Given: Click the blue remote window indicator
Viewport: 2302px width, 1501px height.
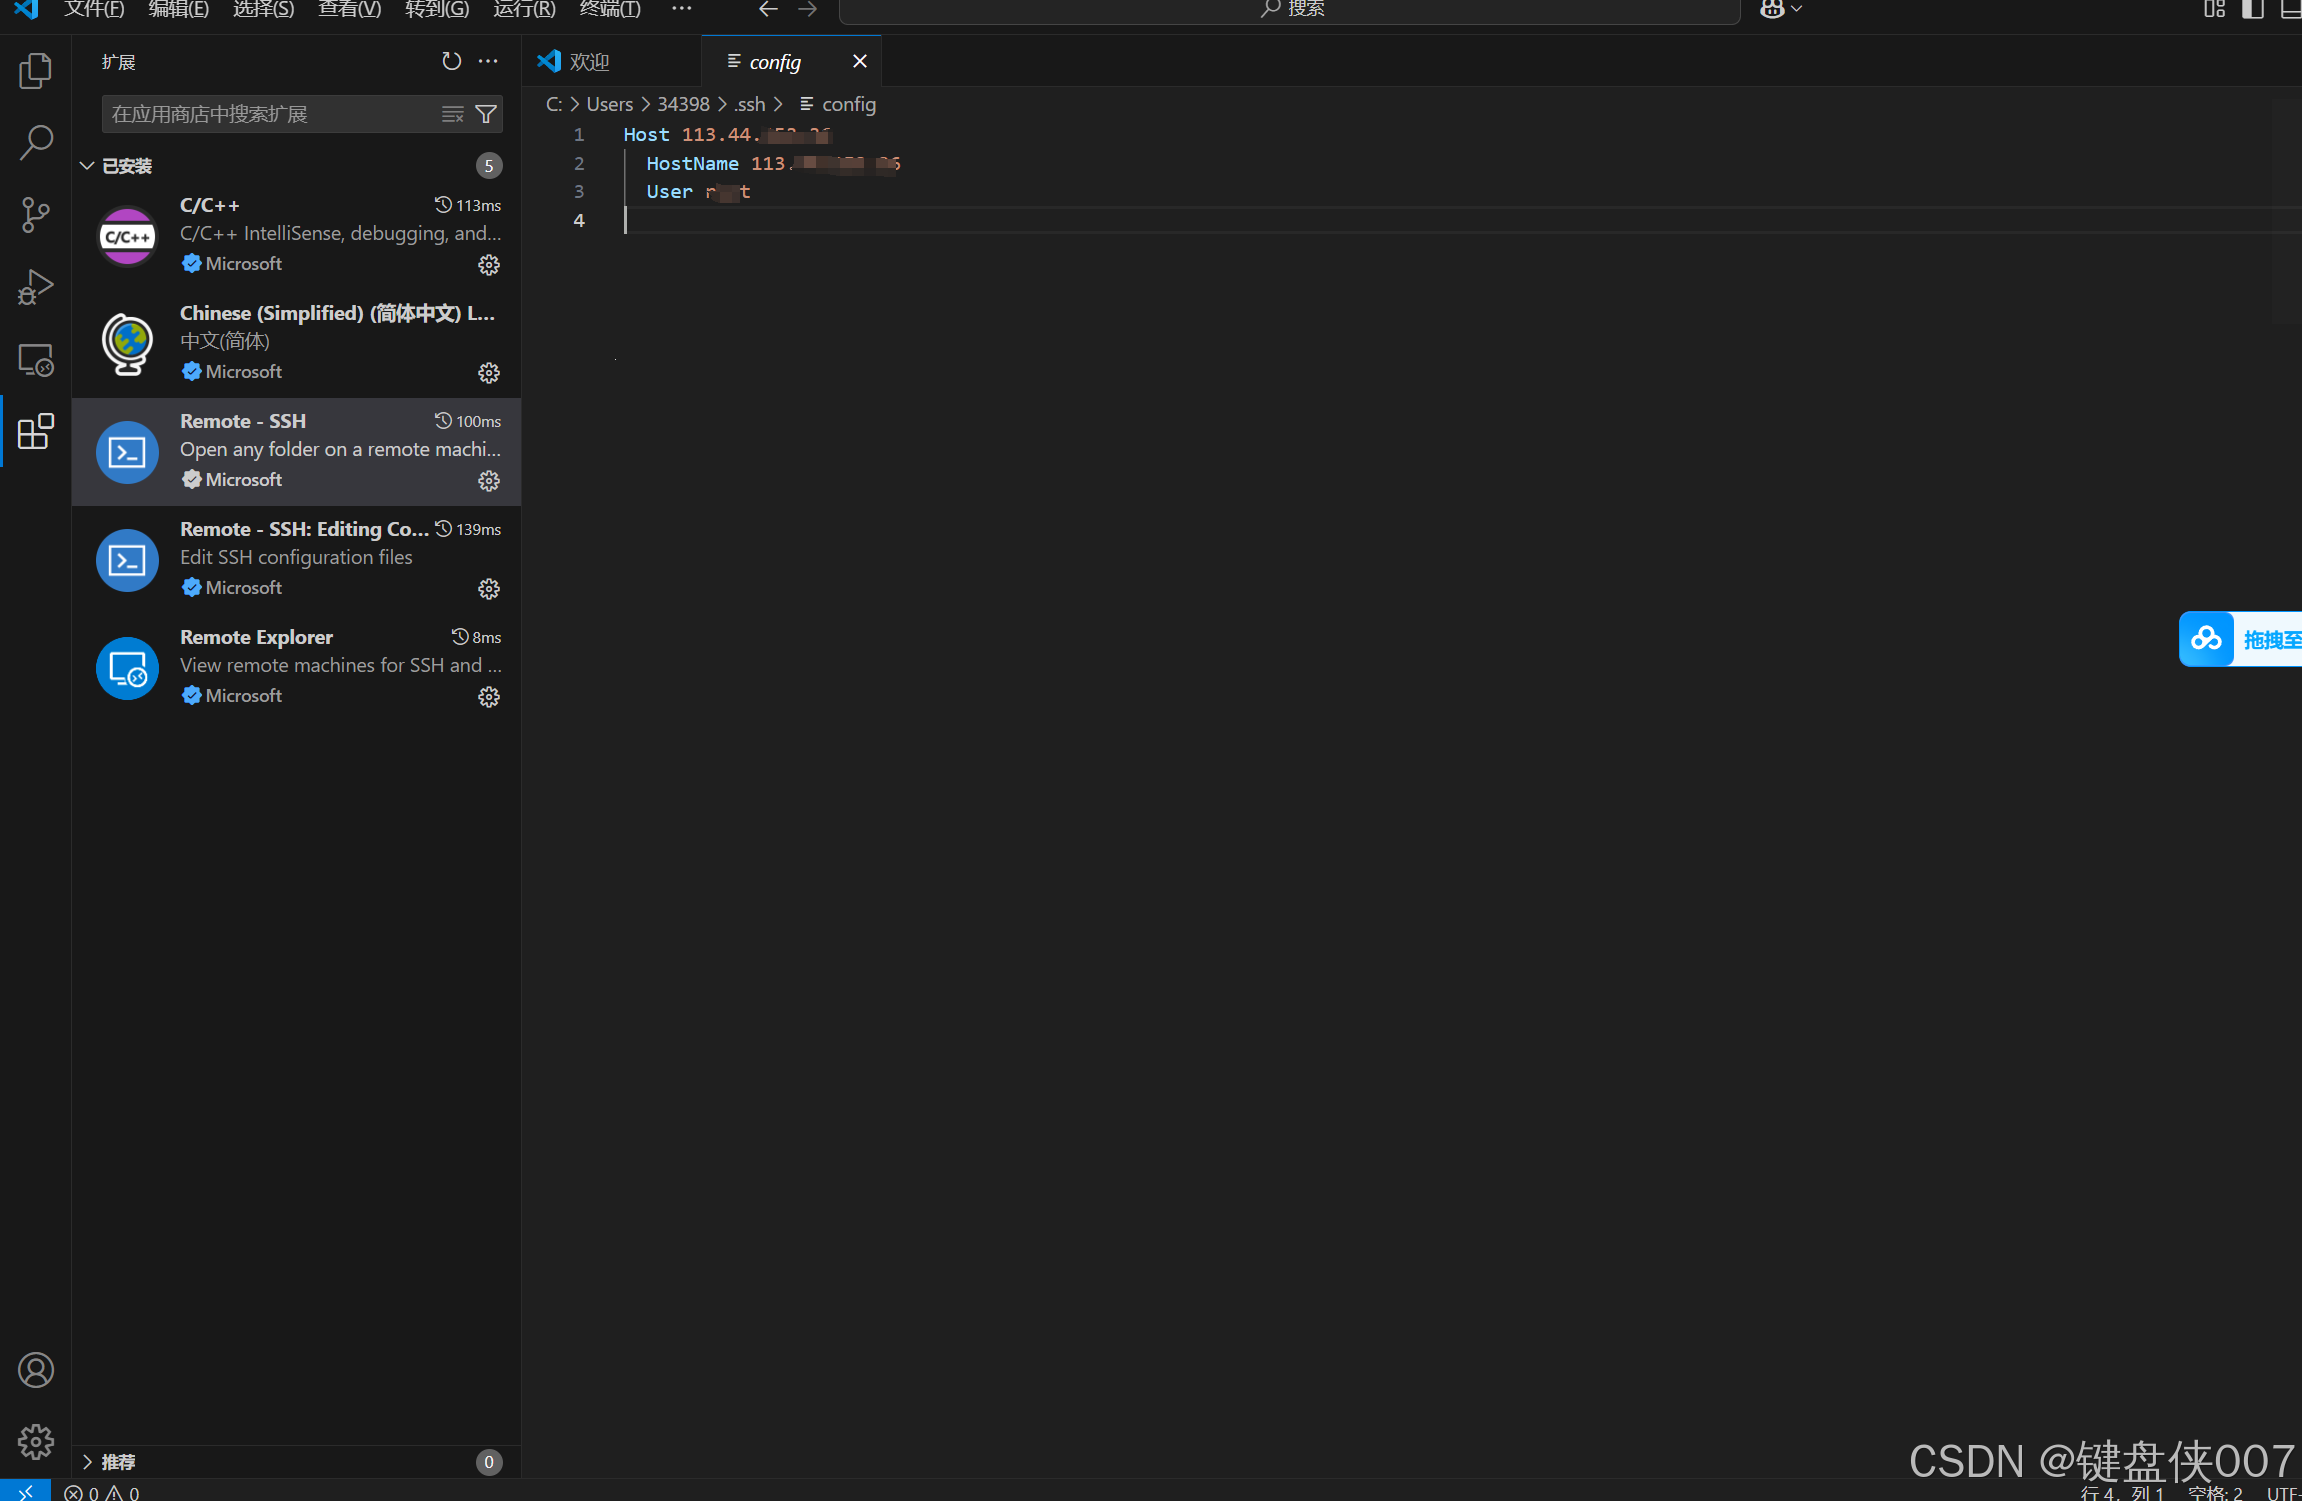Looking at the screenshot, I should click(x=25, y=1491).
